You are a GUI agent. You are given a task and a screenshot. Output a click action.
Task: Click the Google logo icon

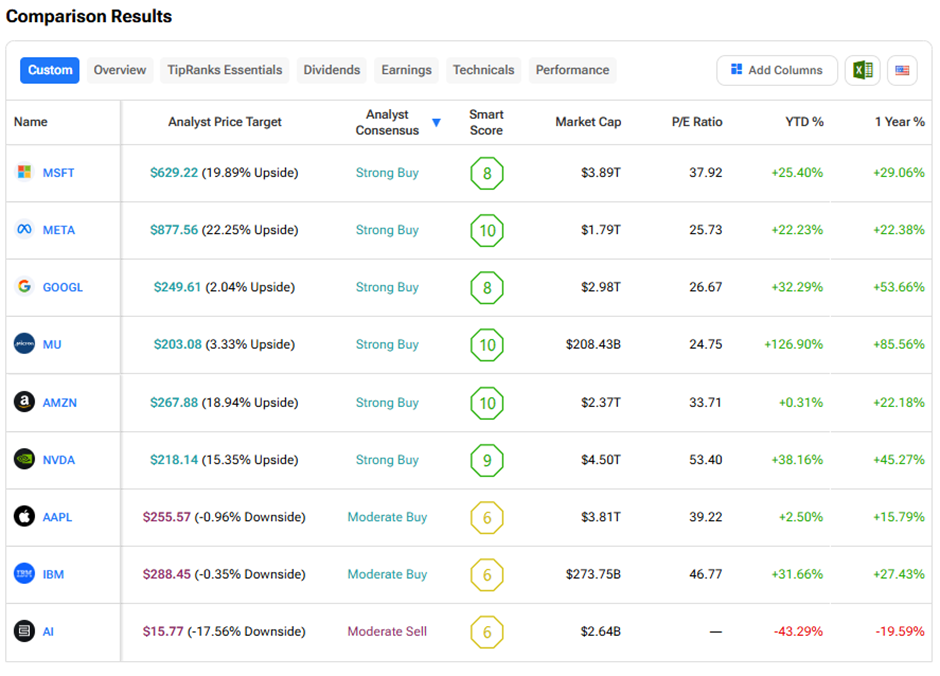24,287
